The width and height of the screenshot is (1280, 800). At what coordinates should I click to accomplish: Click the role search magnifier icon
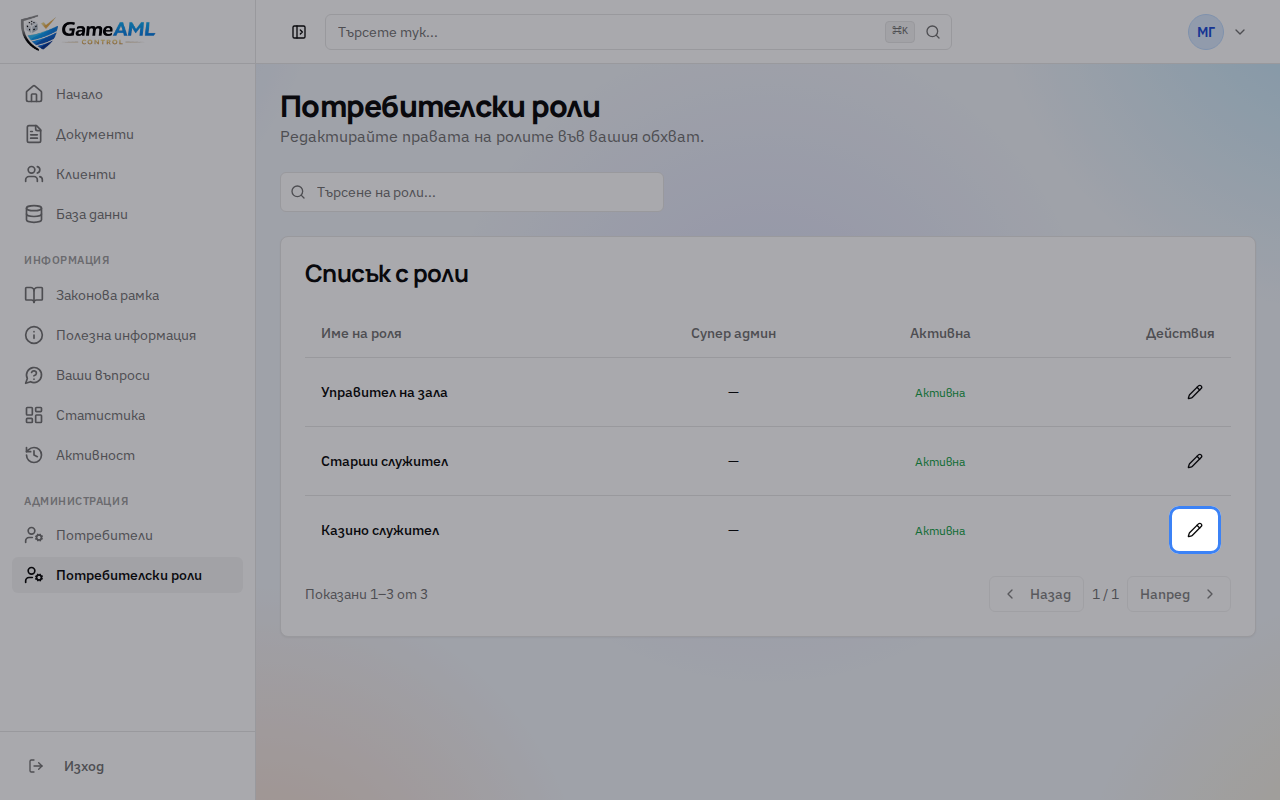(x=298, y=192)
